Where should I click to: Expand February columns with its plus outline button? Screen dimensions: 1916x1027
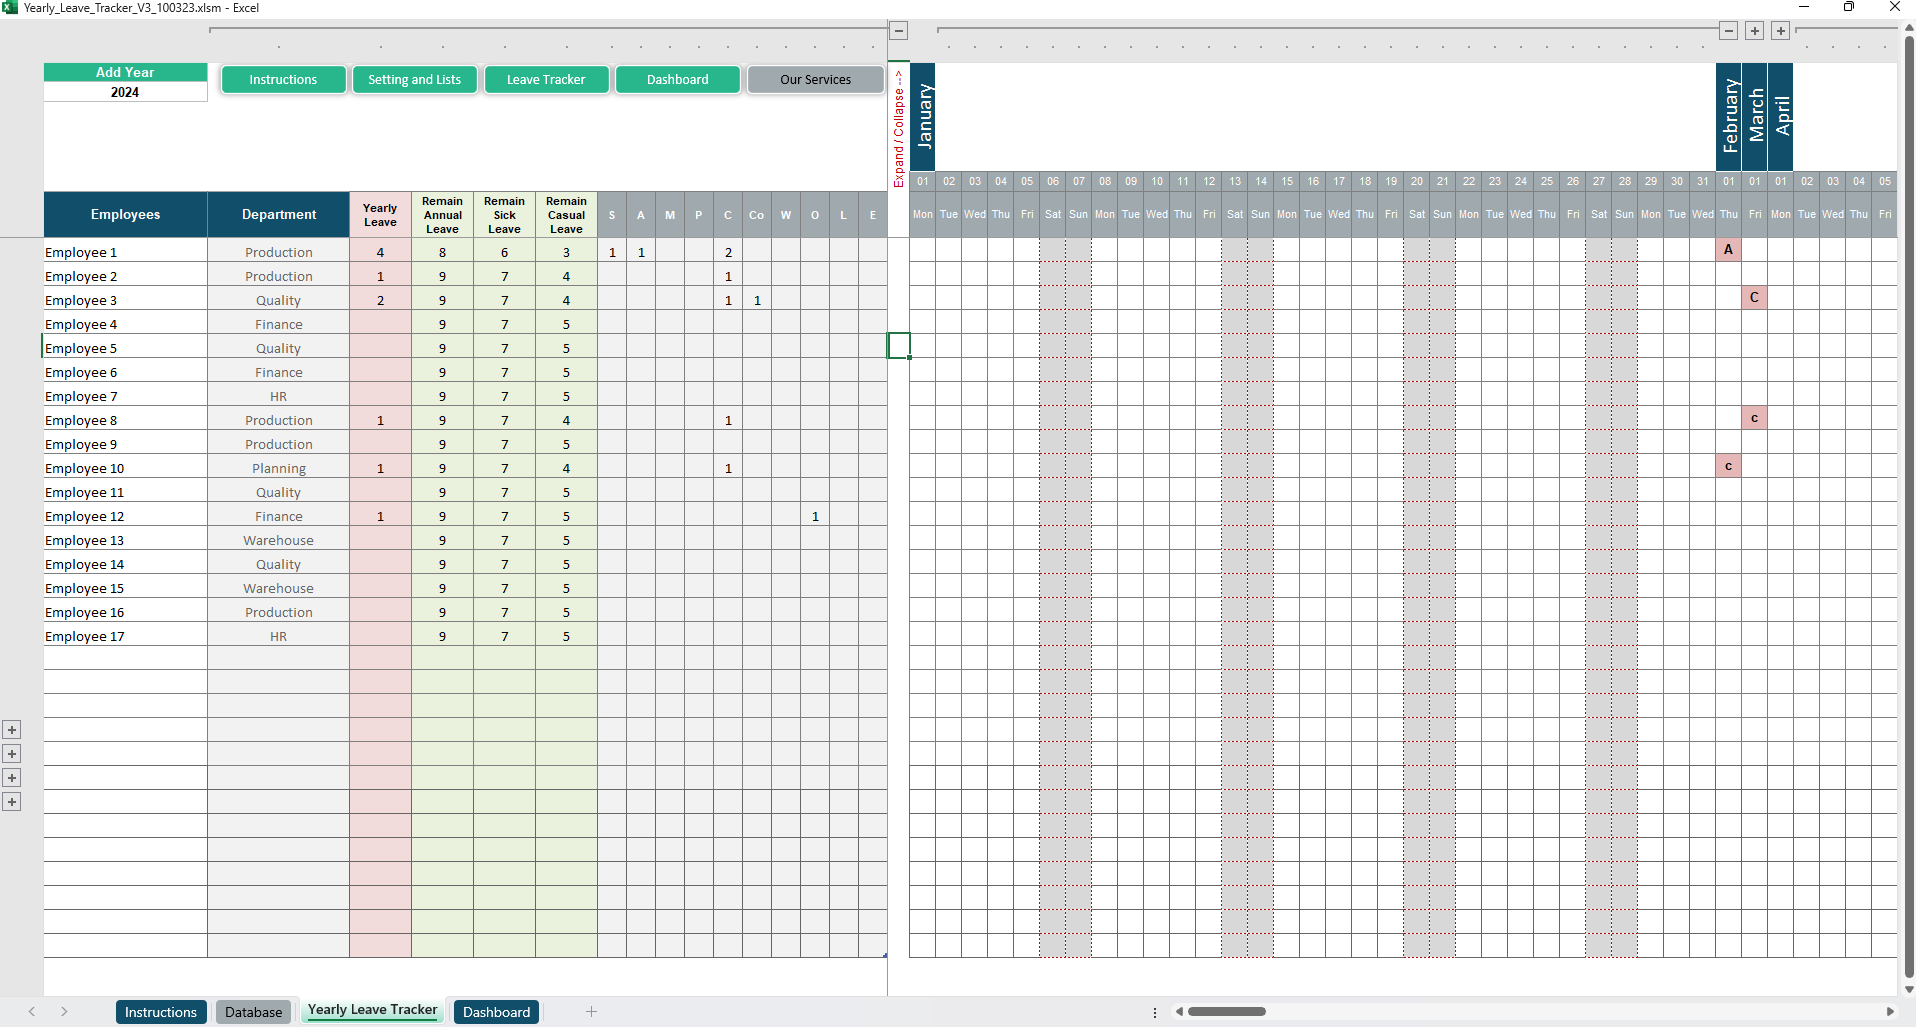[1754, 31]
